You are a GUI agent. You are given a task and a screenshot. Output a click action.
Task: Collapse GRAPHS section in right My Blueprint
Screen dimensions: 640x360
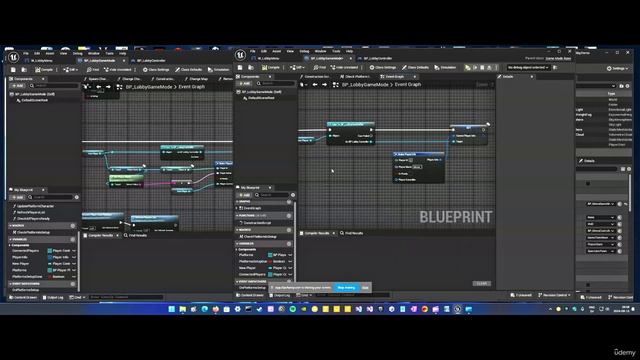point(238,202)
